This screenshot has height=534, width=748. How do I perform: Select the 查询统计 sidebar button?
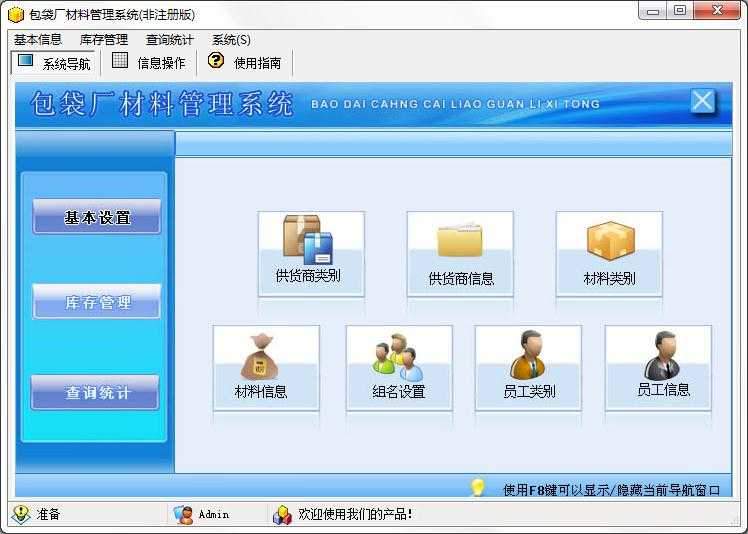(95, 392)
